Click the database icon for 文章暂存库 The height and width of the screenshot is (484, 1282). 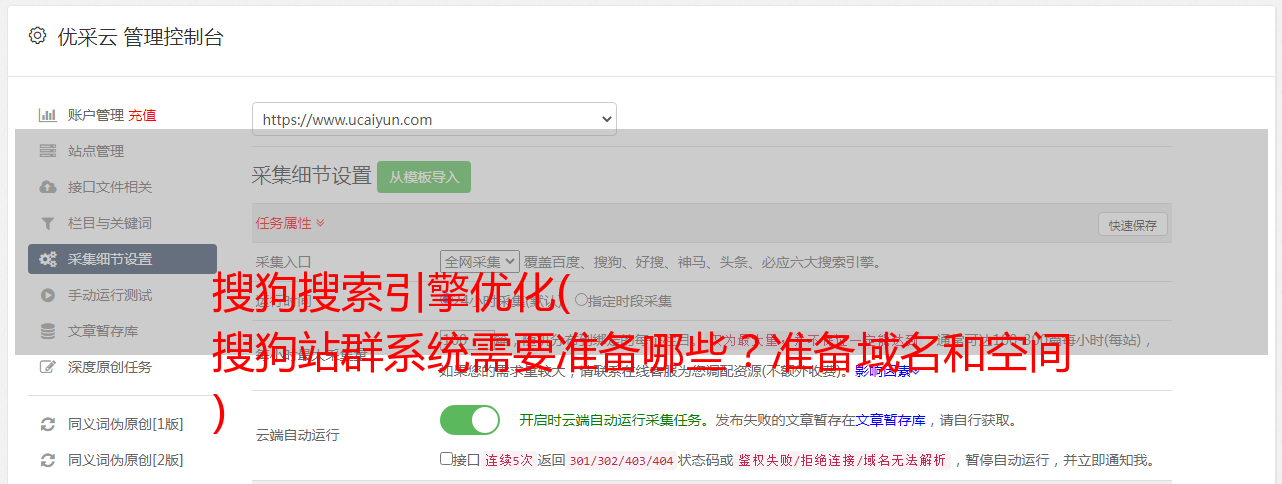[x=47, y=331]
